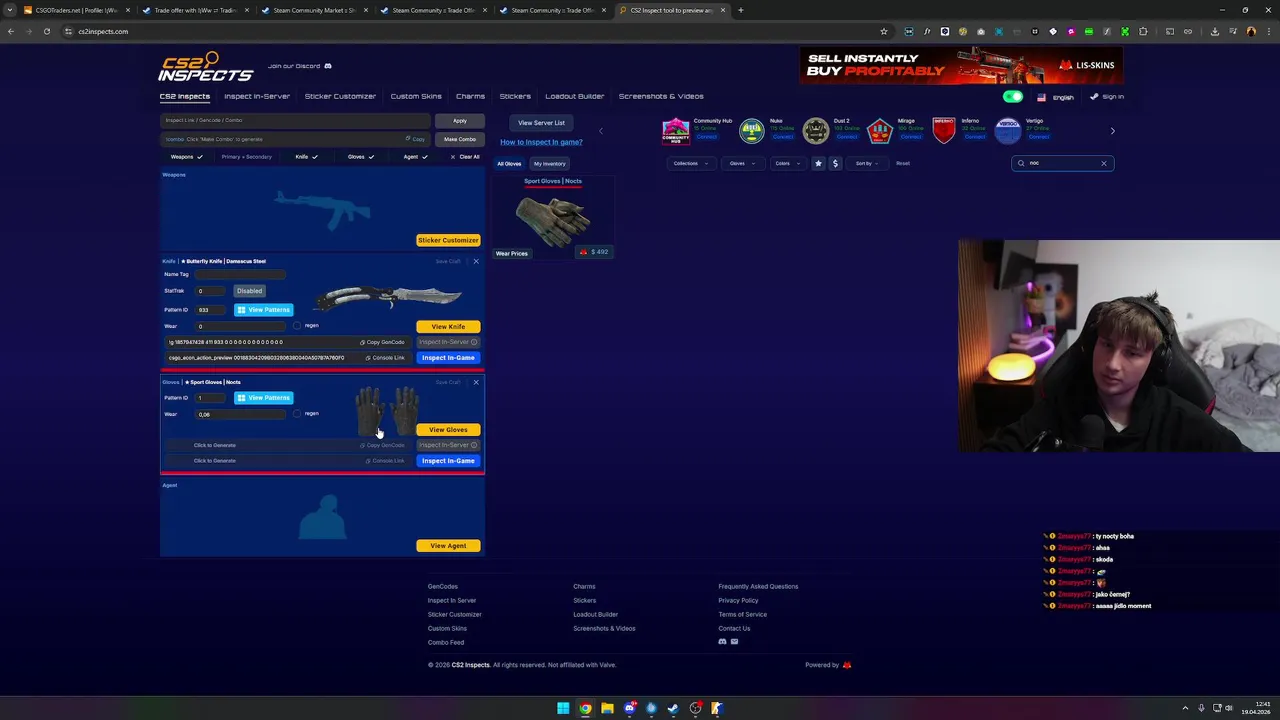Image resolution: width=1280 pixels, height=720 pixels.
Task: Copy the knife GenCode
Action: [383, 342]
